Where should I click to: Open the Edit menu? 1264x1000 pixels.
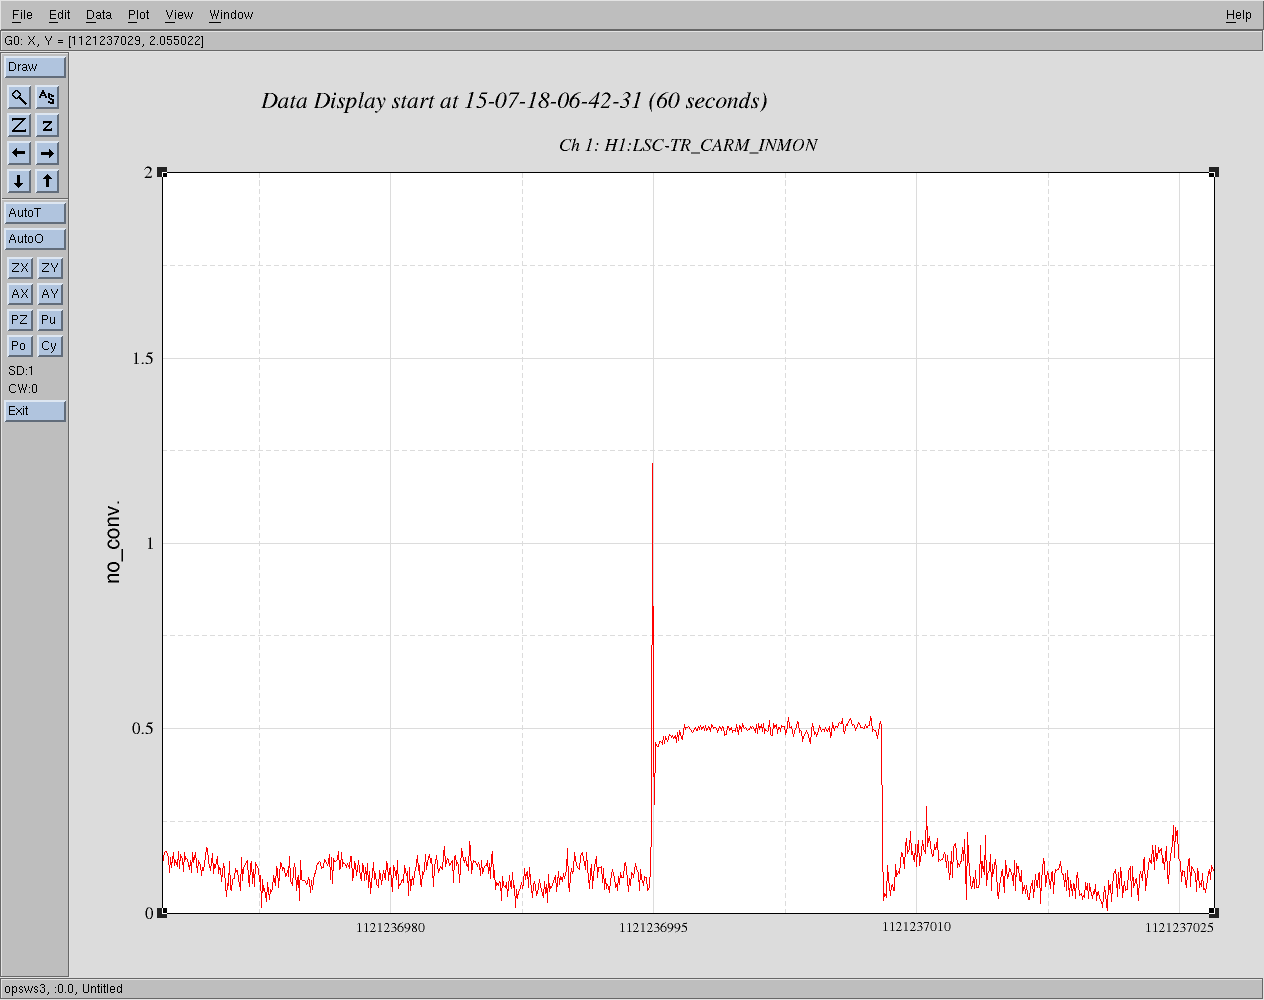[60, 15]
